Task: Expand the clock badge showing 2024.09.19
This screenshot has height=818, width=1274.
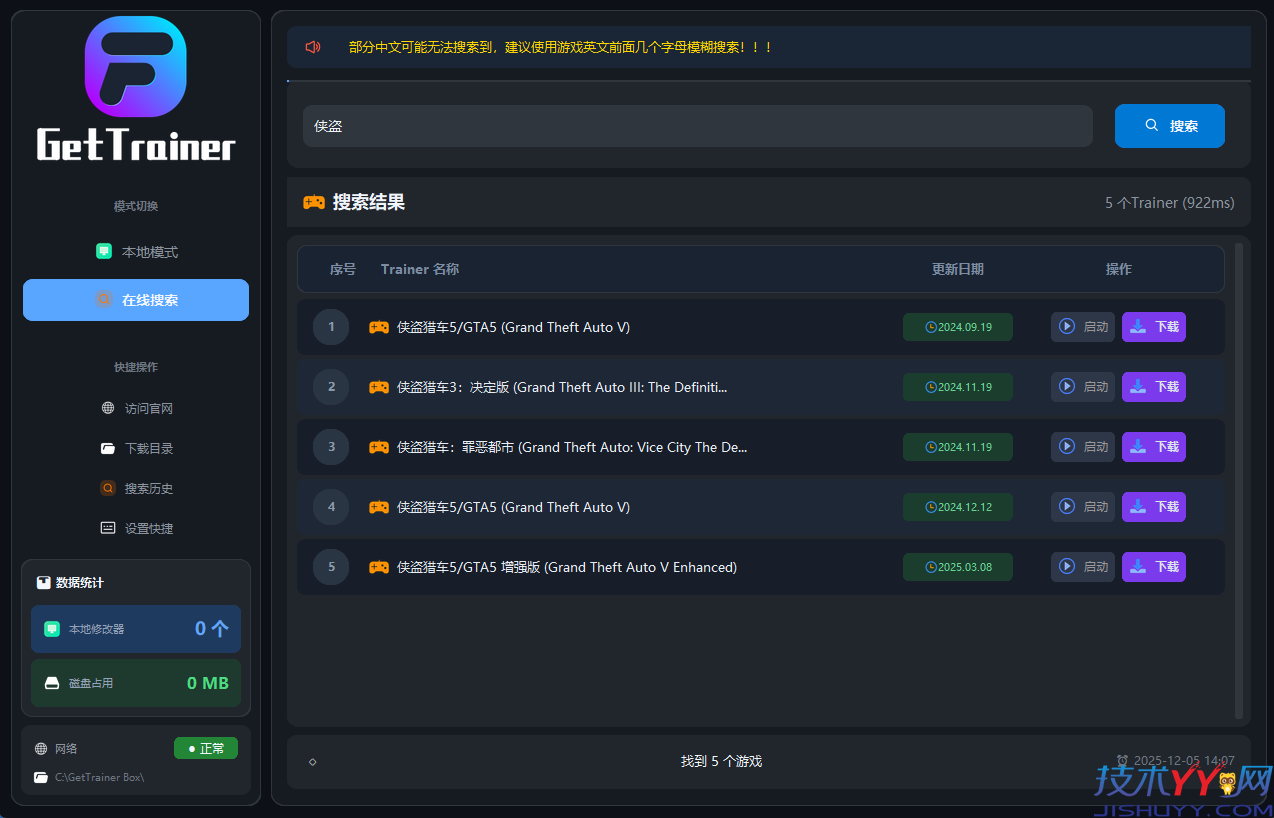Action: [x=957, y=326]
